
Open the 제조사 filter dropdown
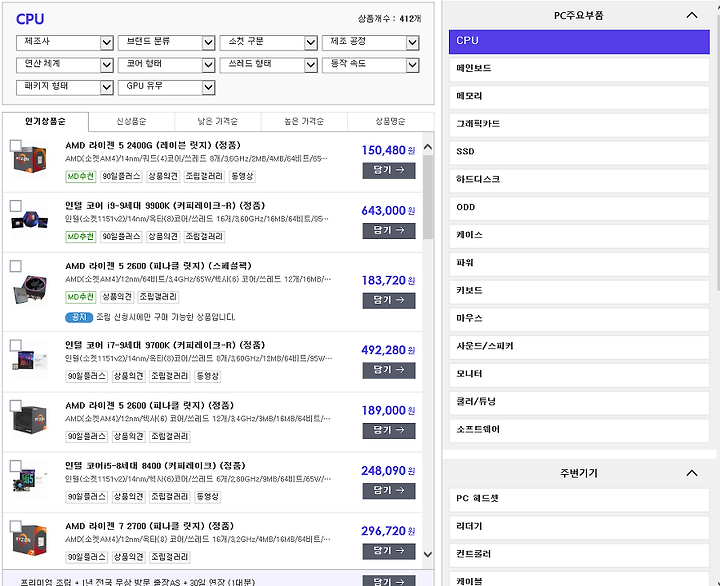(x=65, y=43)
